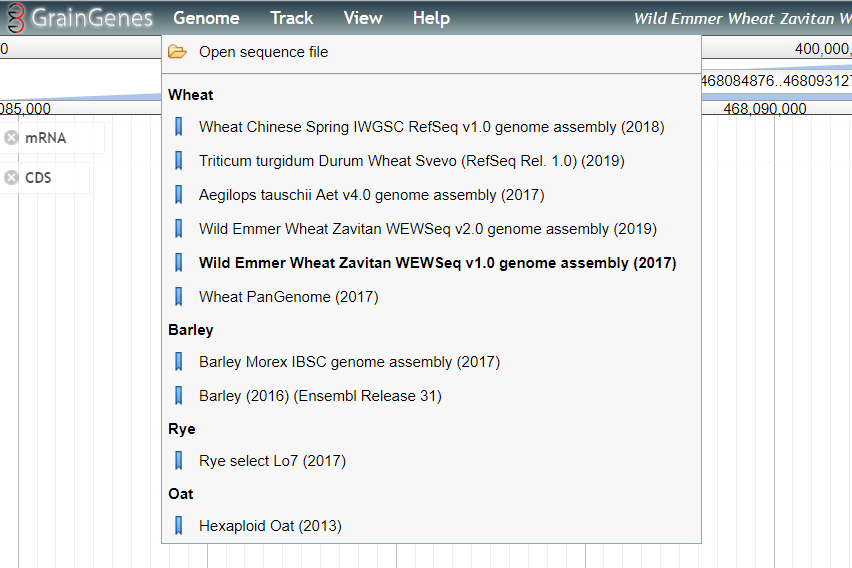Click the GrainGenes logo
Viewport: 852px width, 568px height.
pyautogui.click(x=79, y=18)
